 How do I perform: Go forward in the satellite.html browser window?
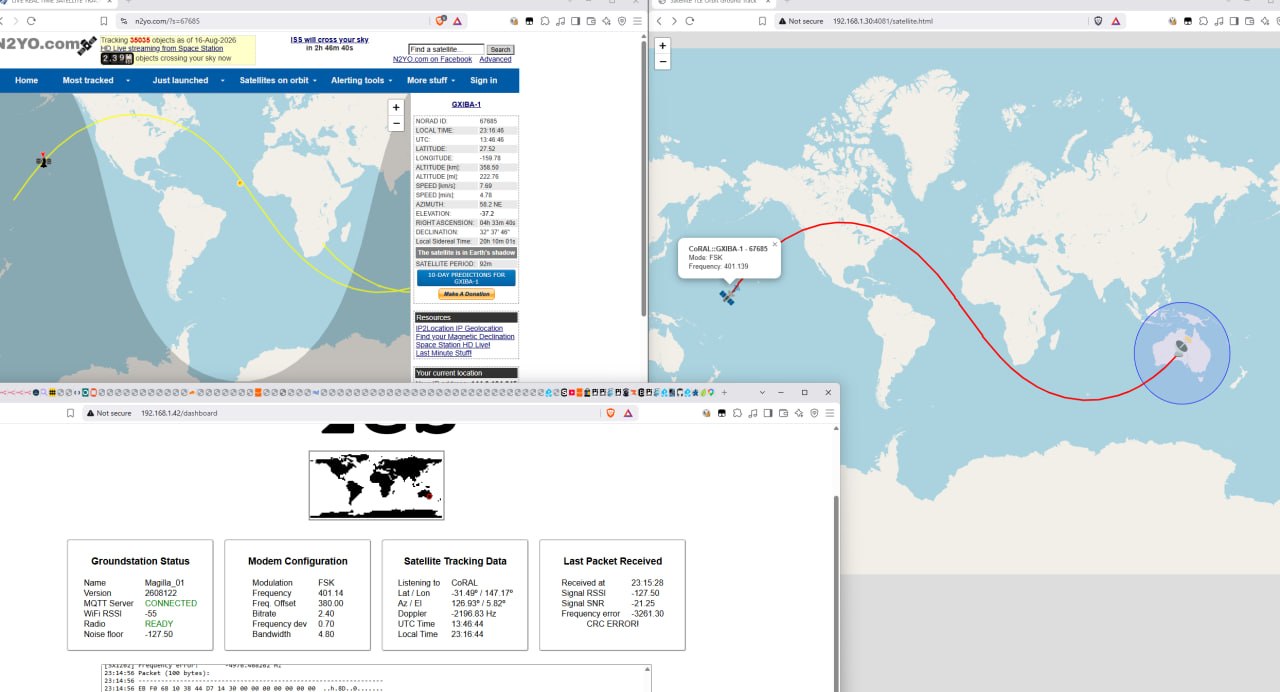click(x=674, y=20)
